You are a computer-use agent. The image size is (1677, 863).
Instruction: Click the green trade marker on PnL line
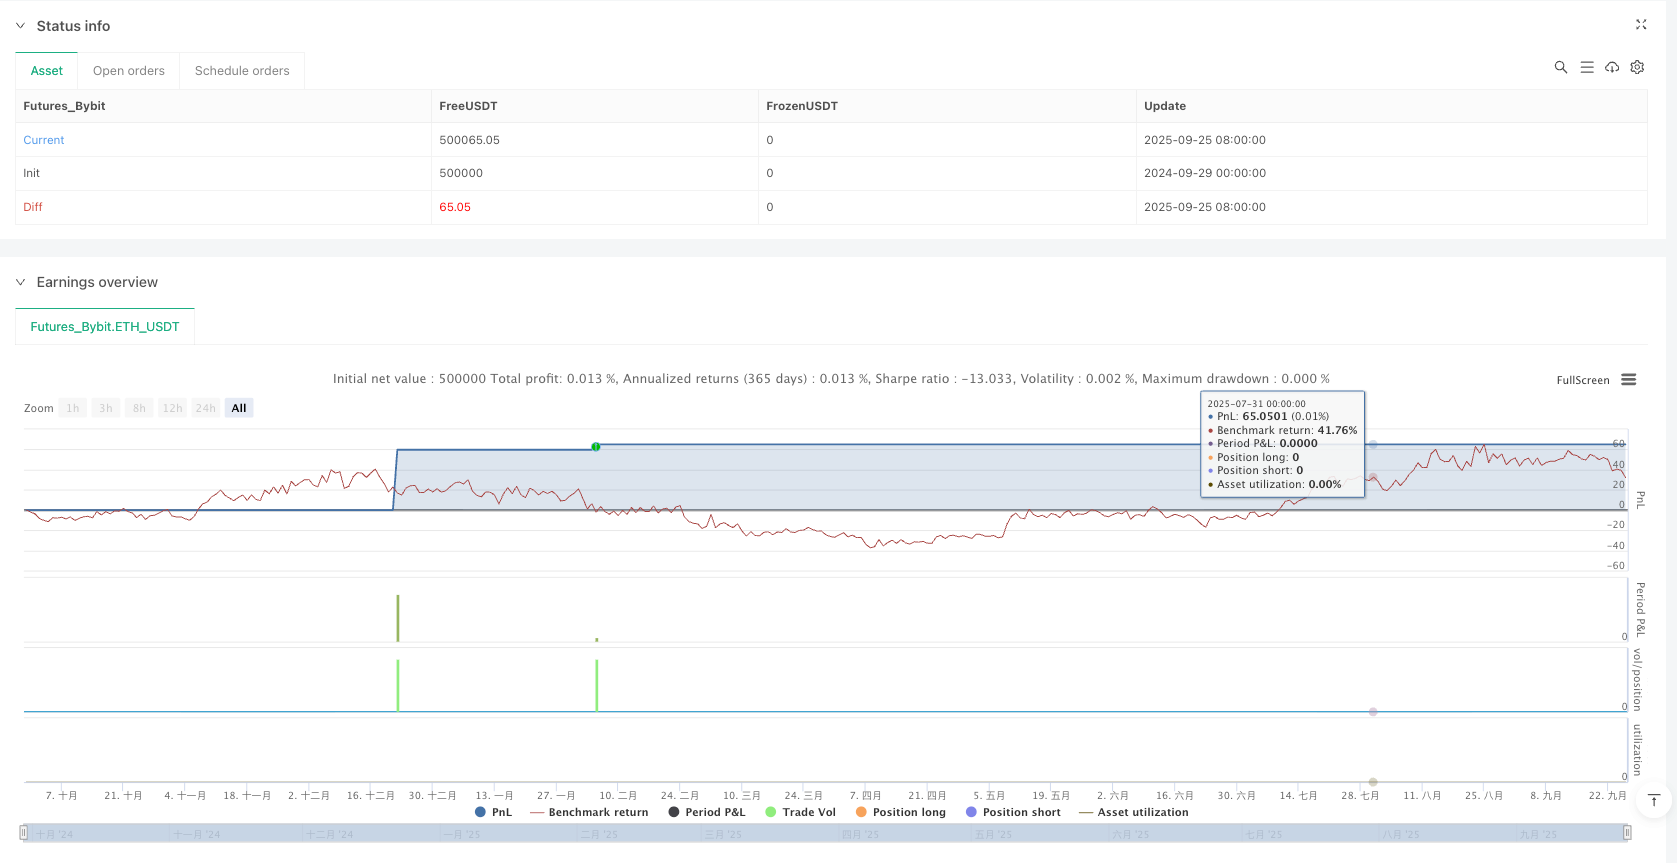pyautogui.click(x=596, y=447)
